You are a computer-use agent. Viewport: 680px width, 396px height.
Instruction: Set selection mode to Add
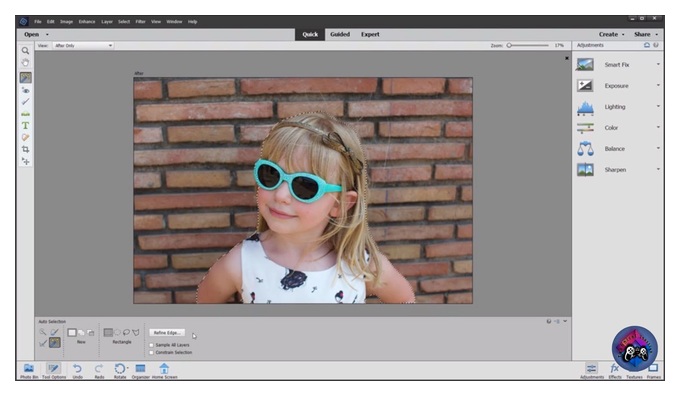tap(81, 333)
